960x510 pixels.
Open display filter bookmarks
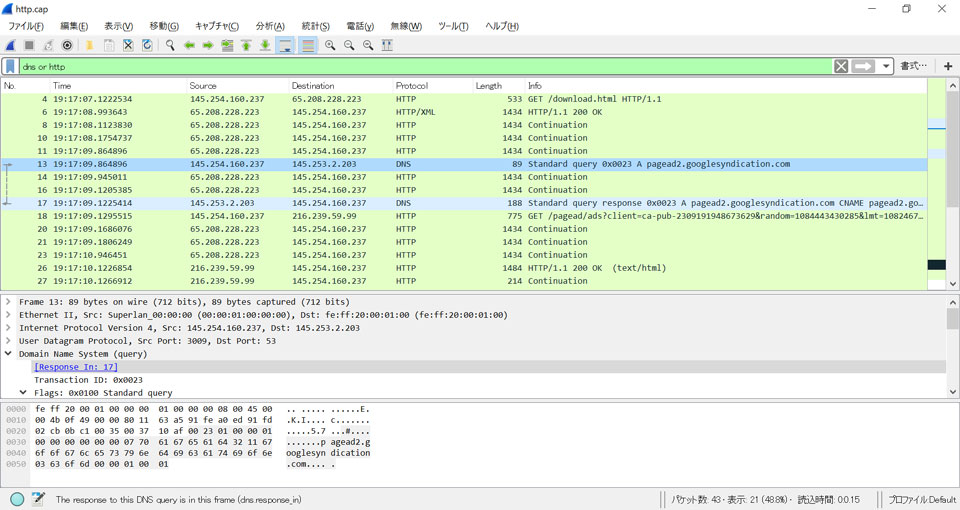point(10,66)
